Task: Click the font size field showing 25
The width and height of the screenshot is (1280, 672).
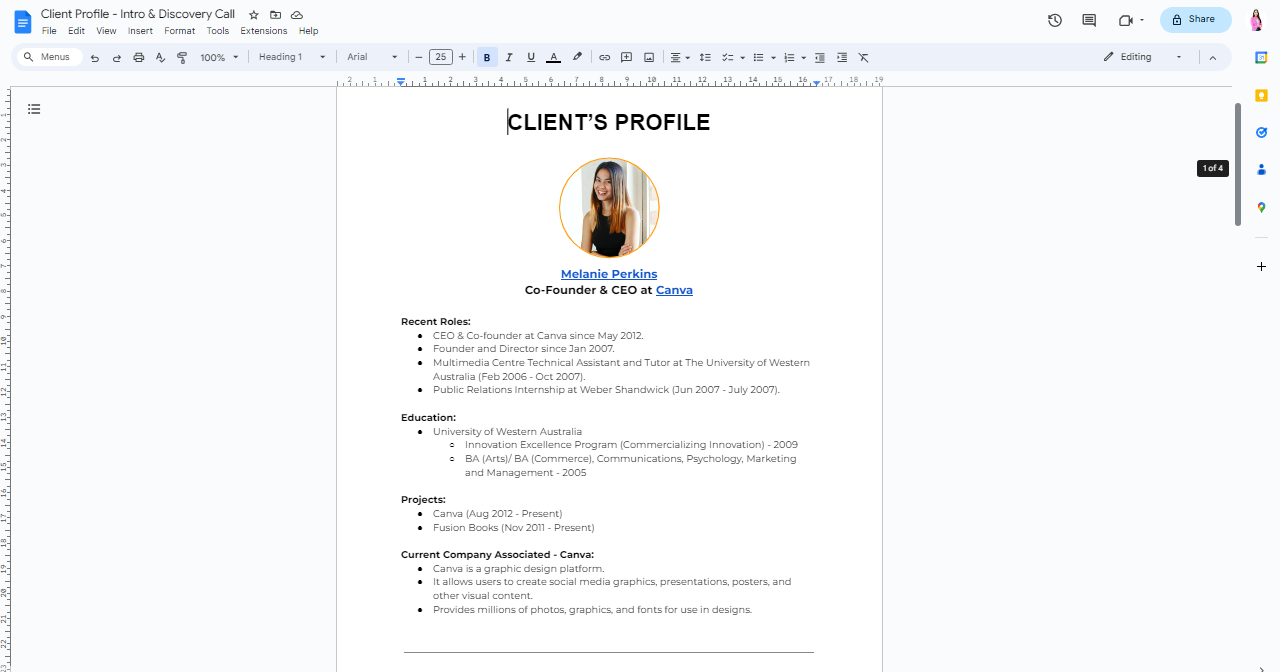Action: pyautogui.click(x=441, y=57)
